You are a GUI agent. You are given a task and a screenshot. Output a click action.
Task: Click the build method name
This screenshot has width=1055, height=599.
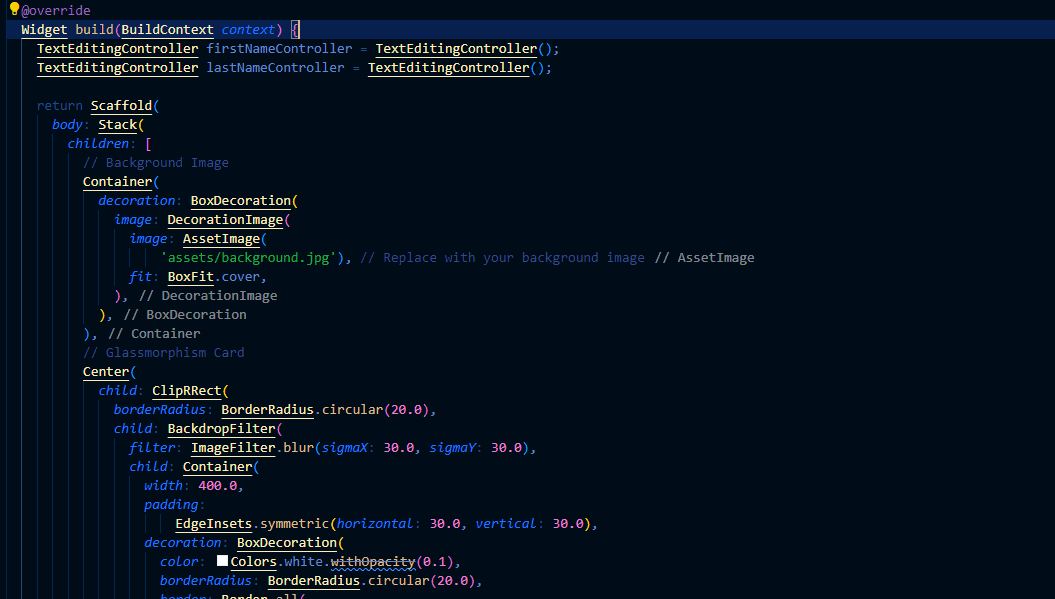(x=94, y=30)
